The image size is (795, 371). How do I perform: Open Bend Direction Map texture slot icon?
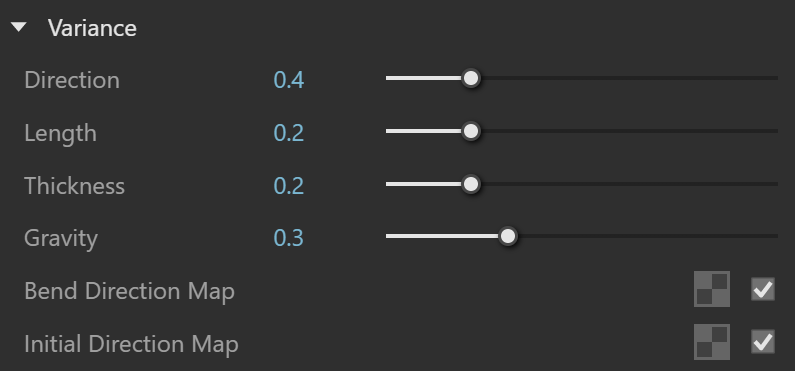tap(712, 289)
